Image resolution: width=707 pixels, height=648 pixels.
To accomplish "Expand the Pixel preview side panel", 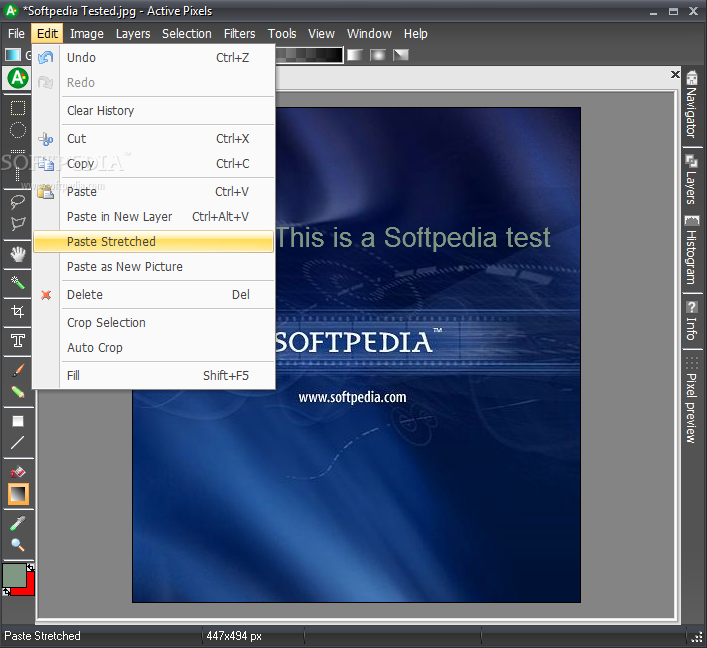I will tap(692, 400).
